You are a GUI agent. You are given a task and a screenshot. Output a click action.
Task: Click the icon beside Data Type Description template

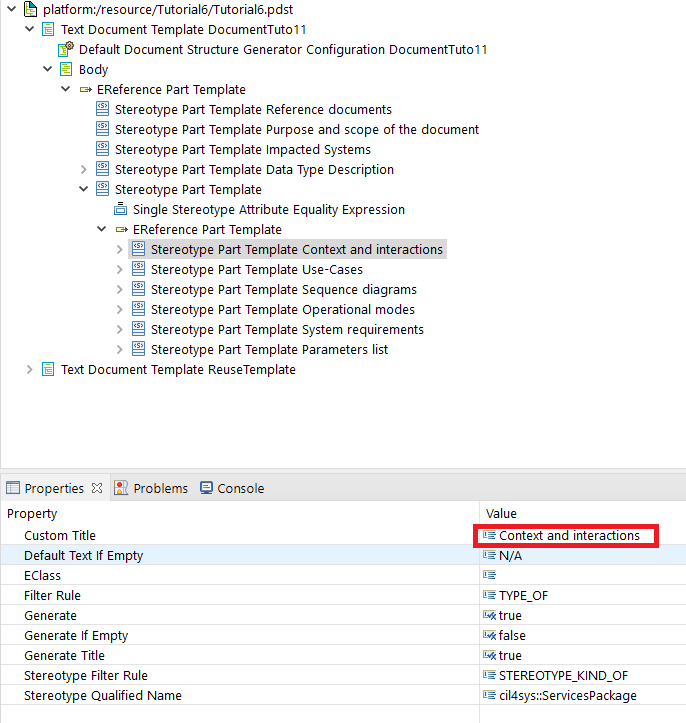[102, 169]
